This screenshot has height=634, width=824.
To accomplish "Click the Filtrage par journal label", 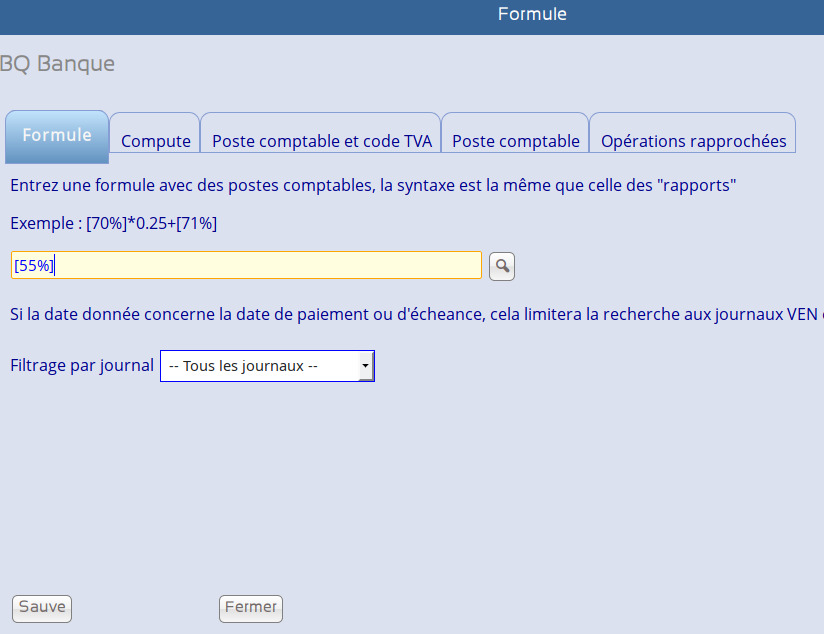I will 82,365.
